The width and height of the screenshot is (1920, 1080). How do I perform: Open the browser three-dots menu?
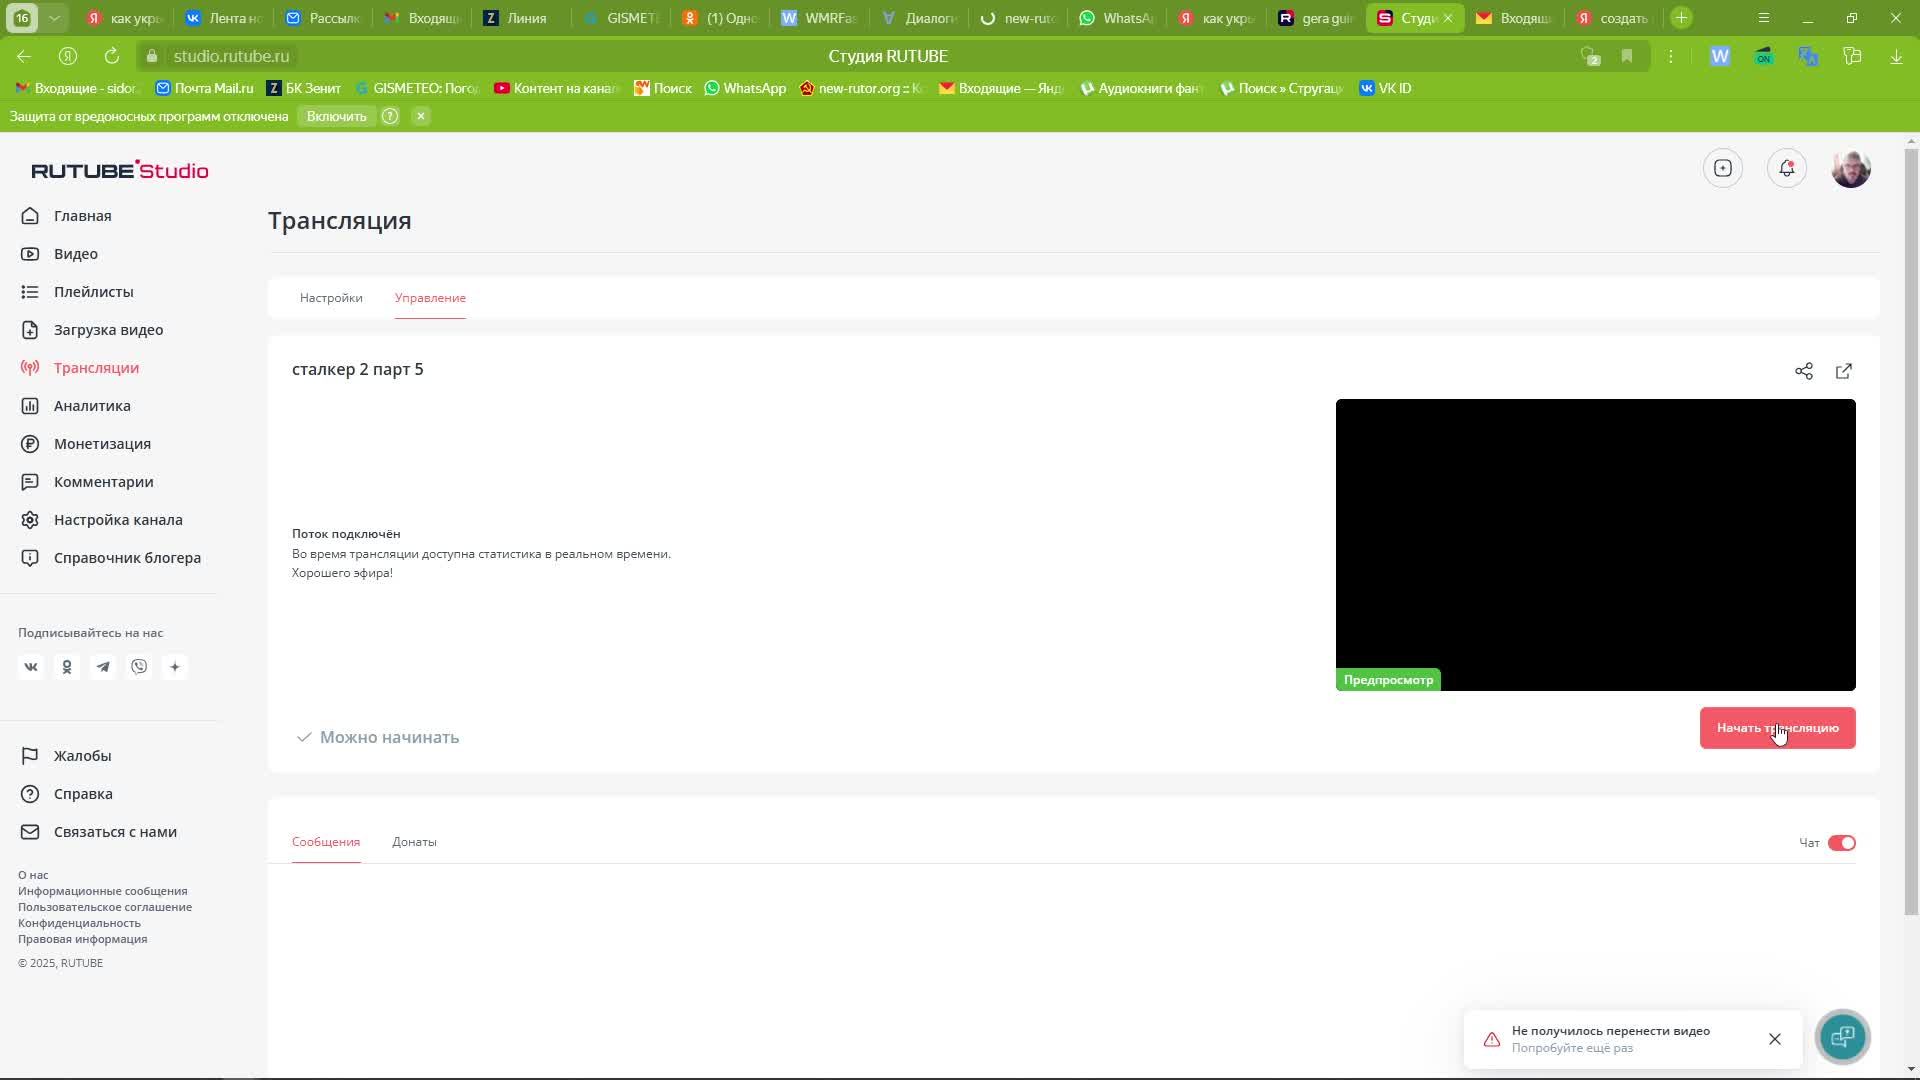[x=1670, y=56]
